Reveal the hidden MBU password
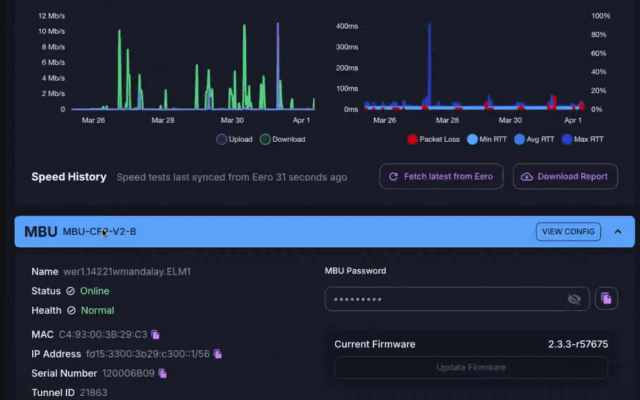Viewport: 640px width, 400px height. pyautogui.click(x=574, y=298)
